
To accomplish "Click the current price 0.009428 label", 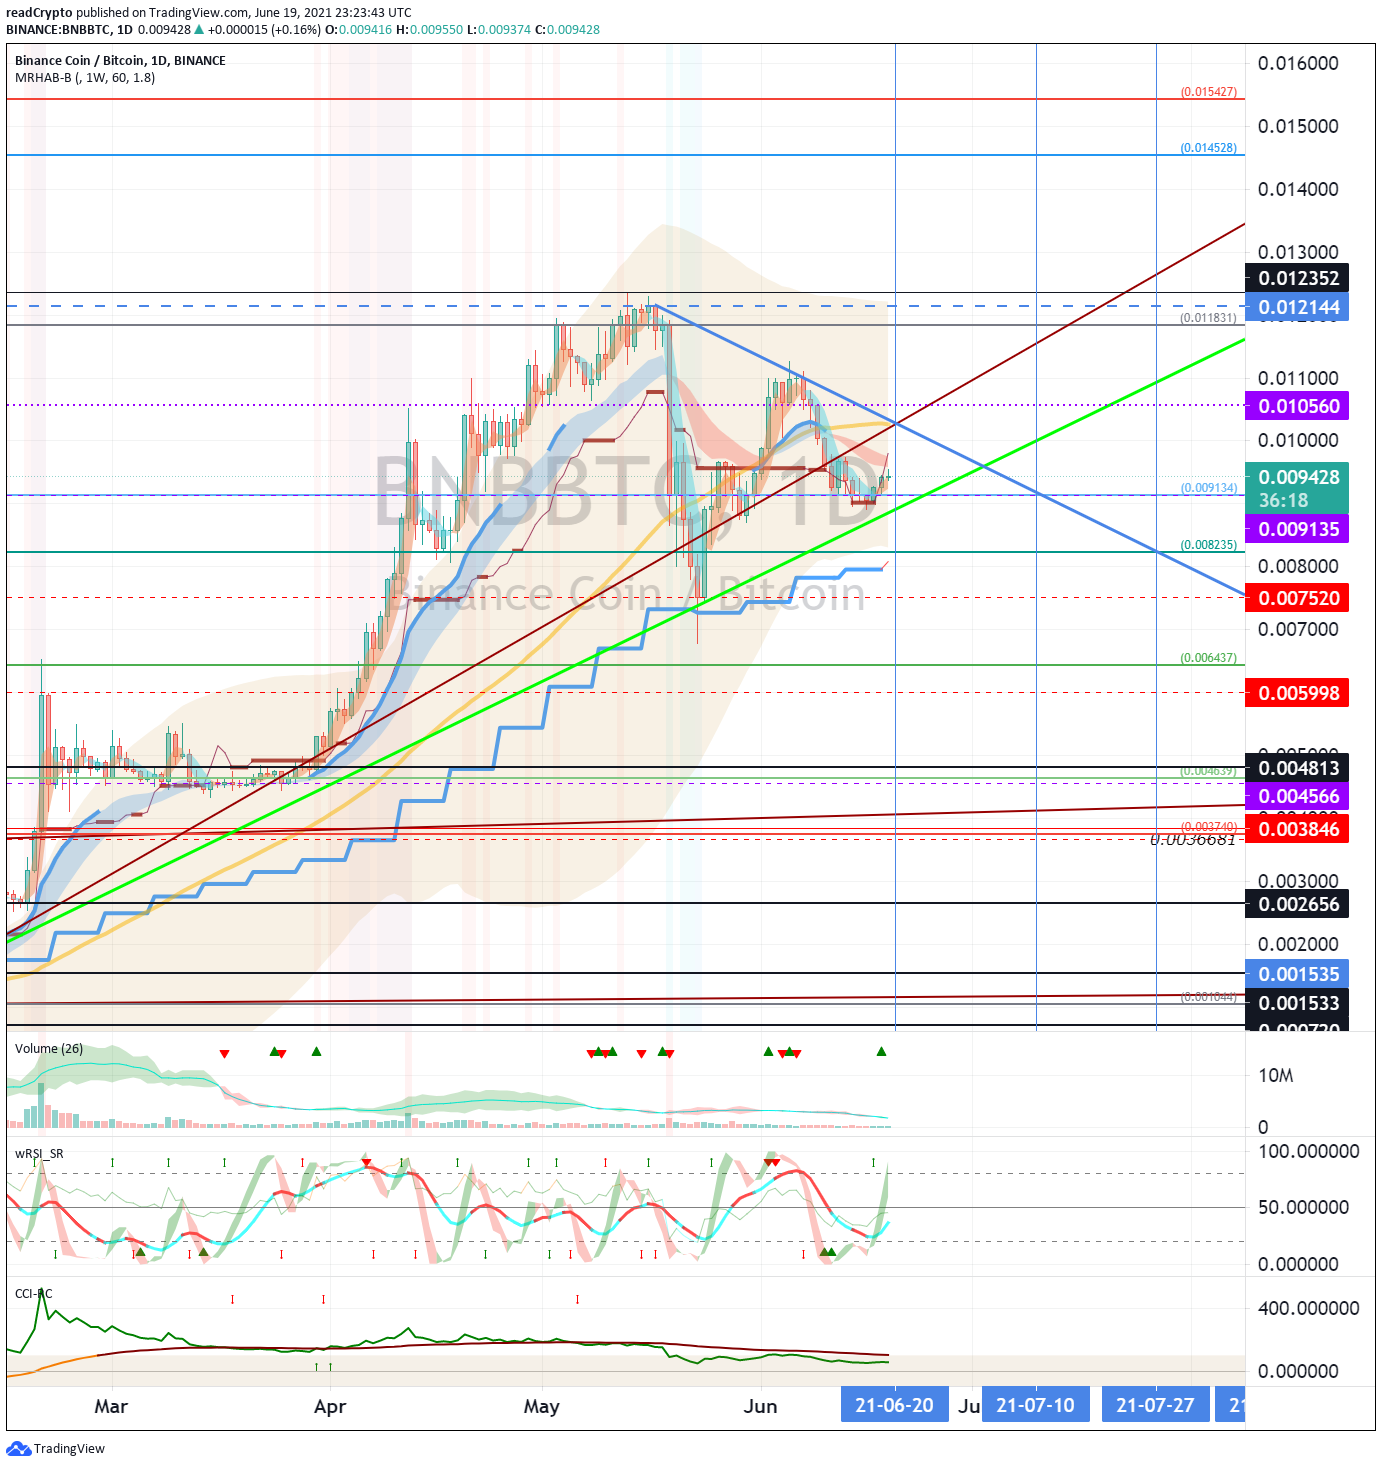I will click(x=1297, y=488).
